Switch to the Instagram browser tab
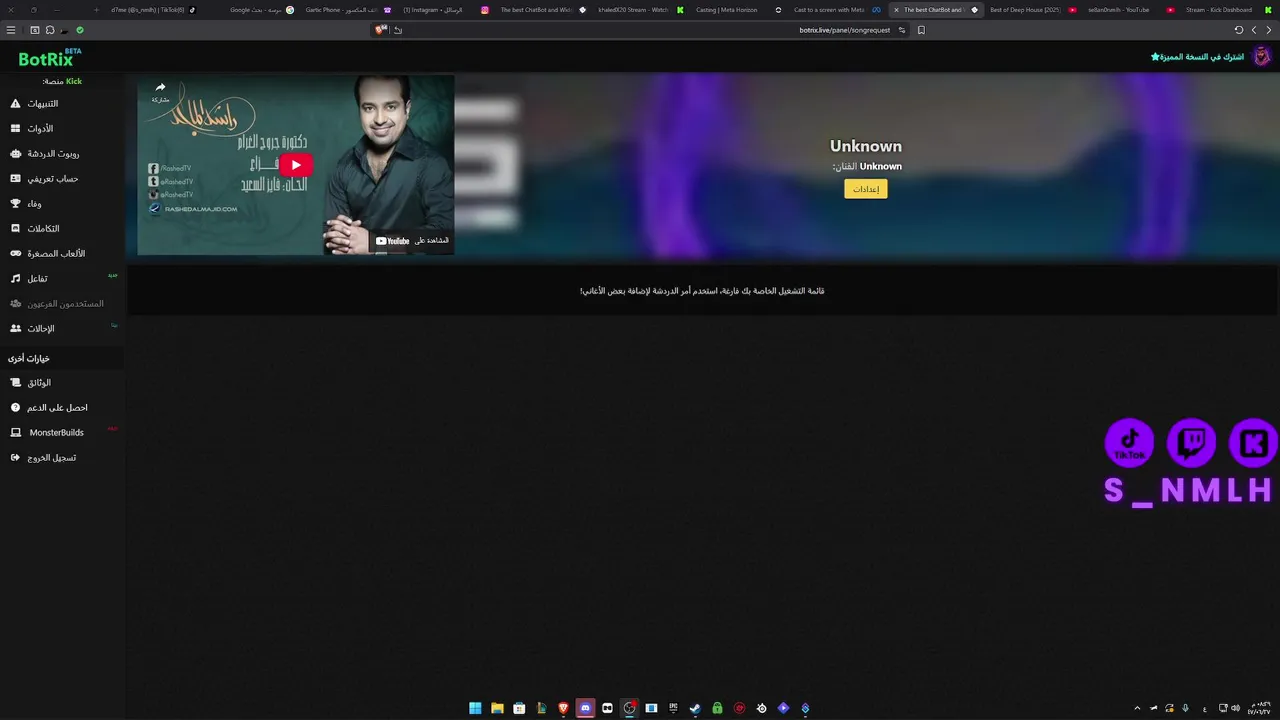Image resolution: width=1280 pixels, height=720 pixels. pos(445,10)
